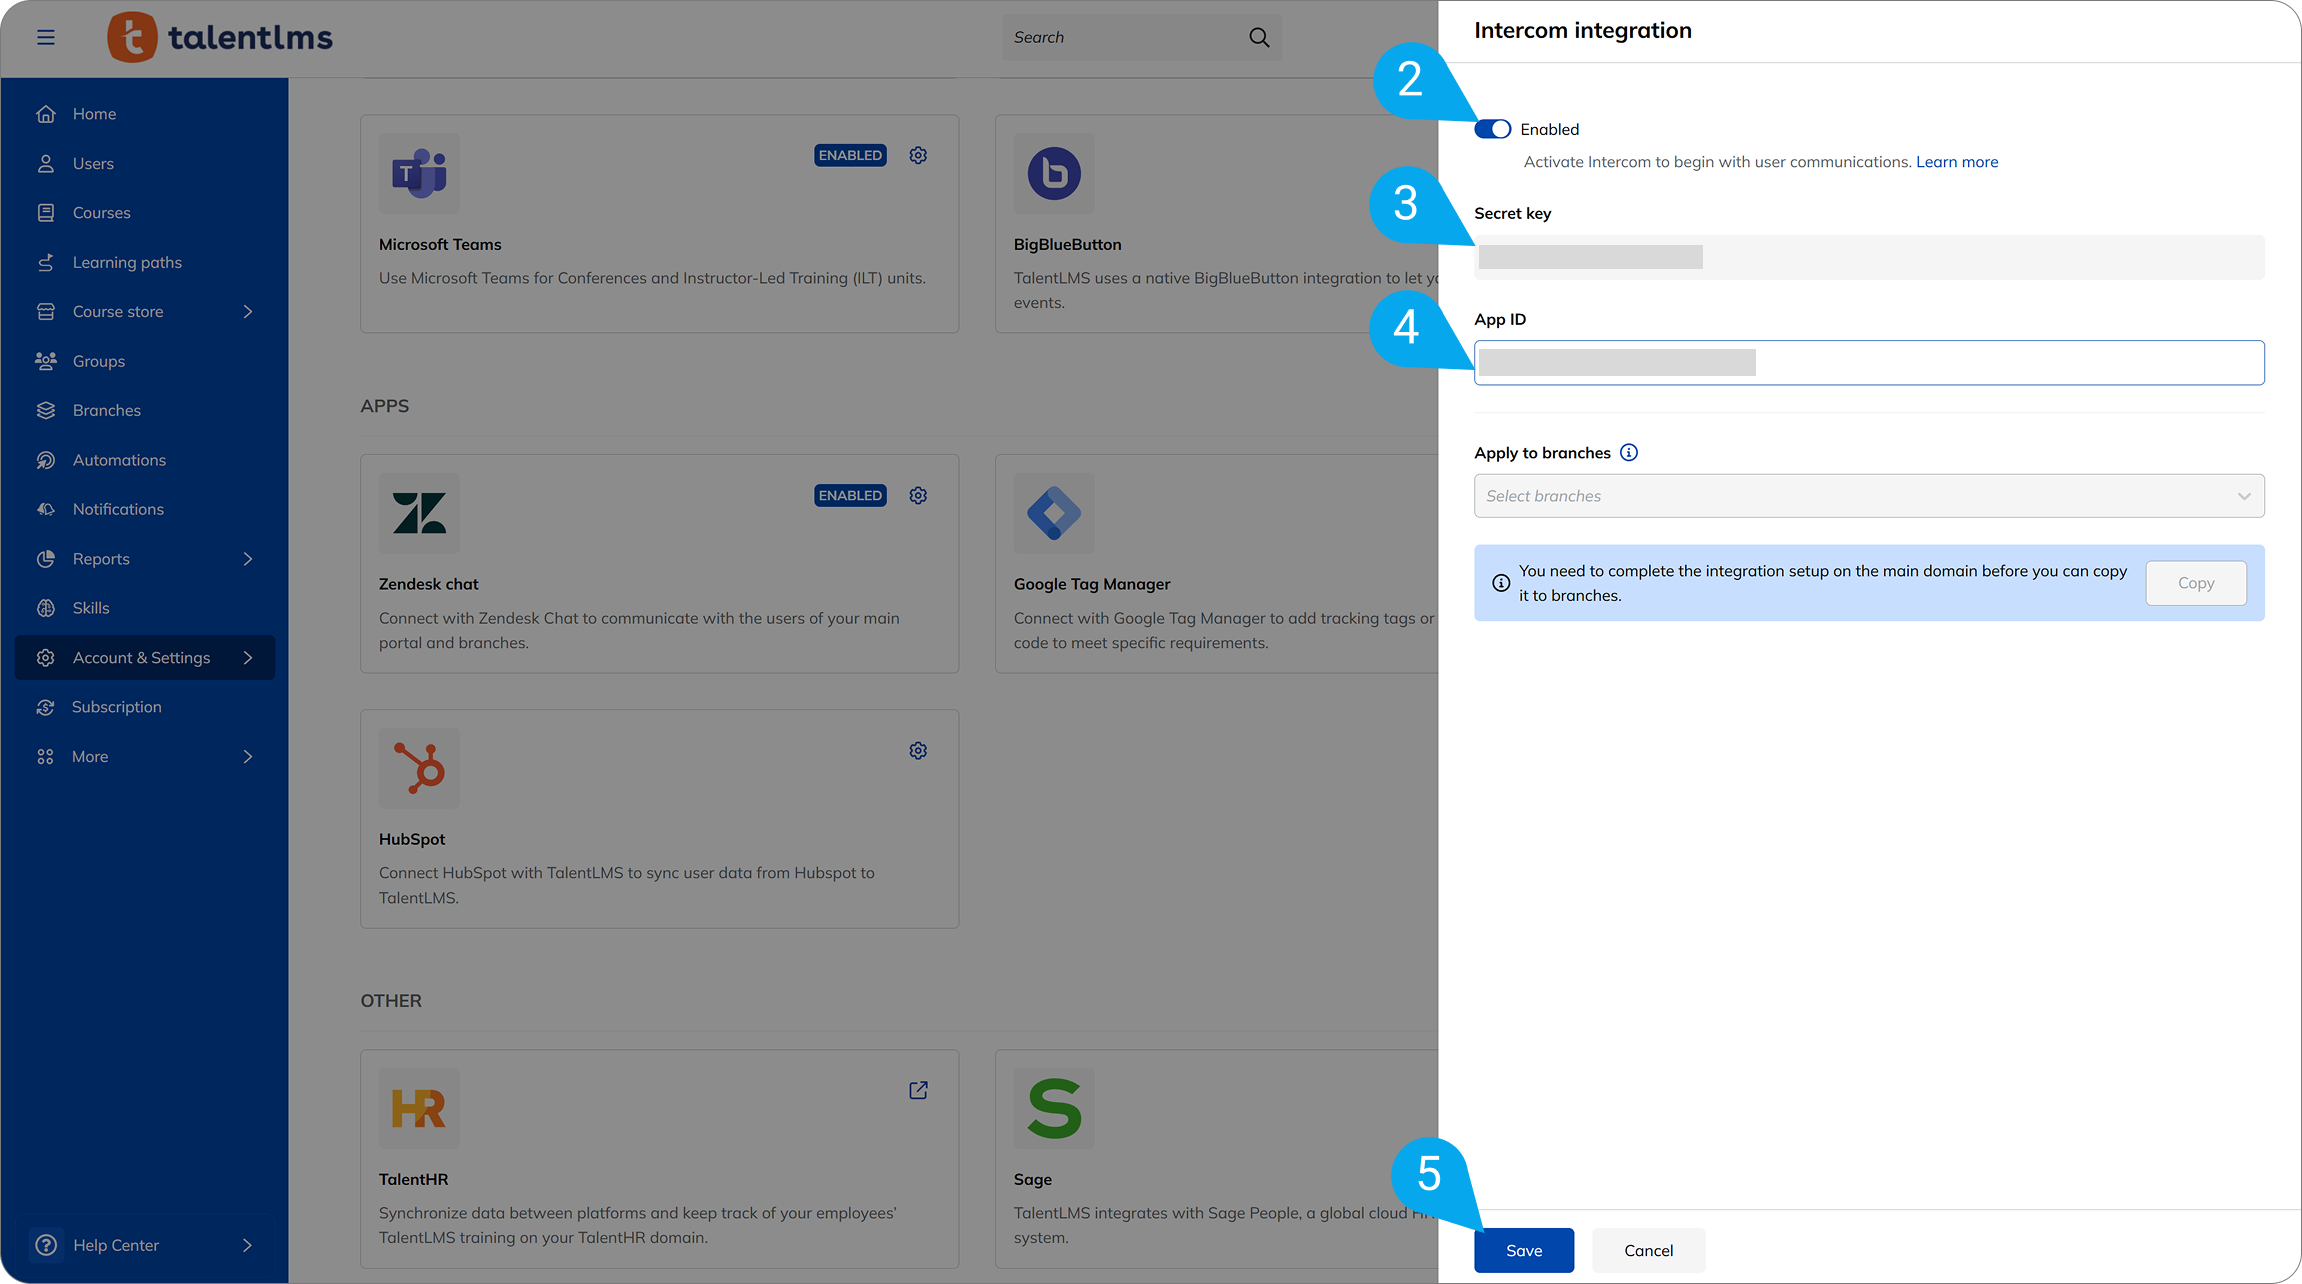The height and width of the screenshot is (1284, 2302).
Task: Click Apply to branches info icon
Action: (x=1628, y=452)
